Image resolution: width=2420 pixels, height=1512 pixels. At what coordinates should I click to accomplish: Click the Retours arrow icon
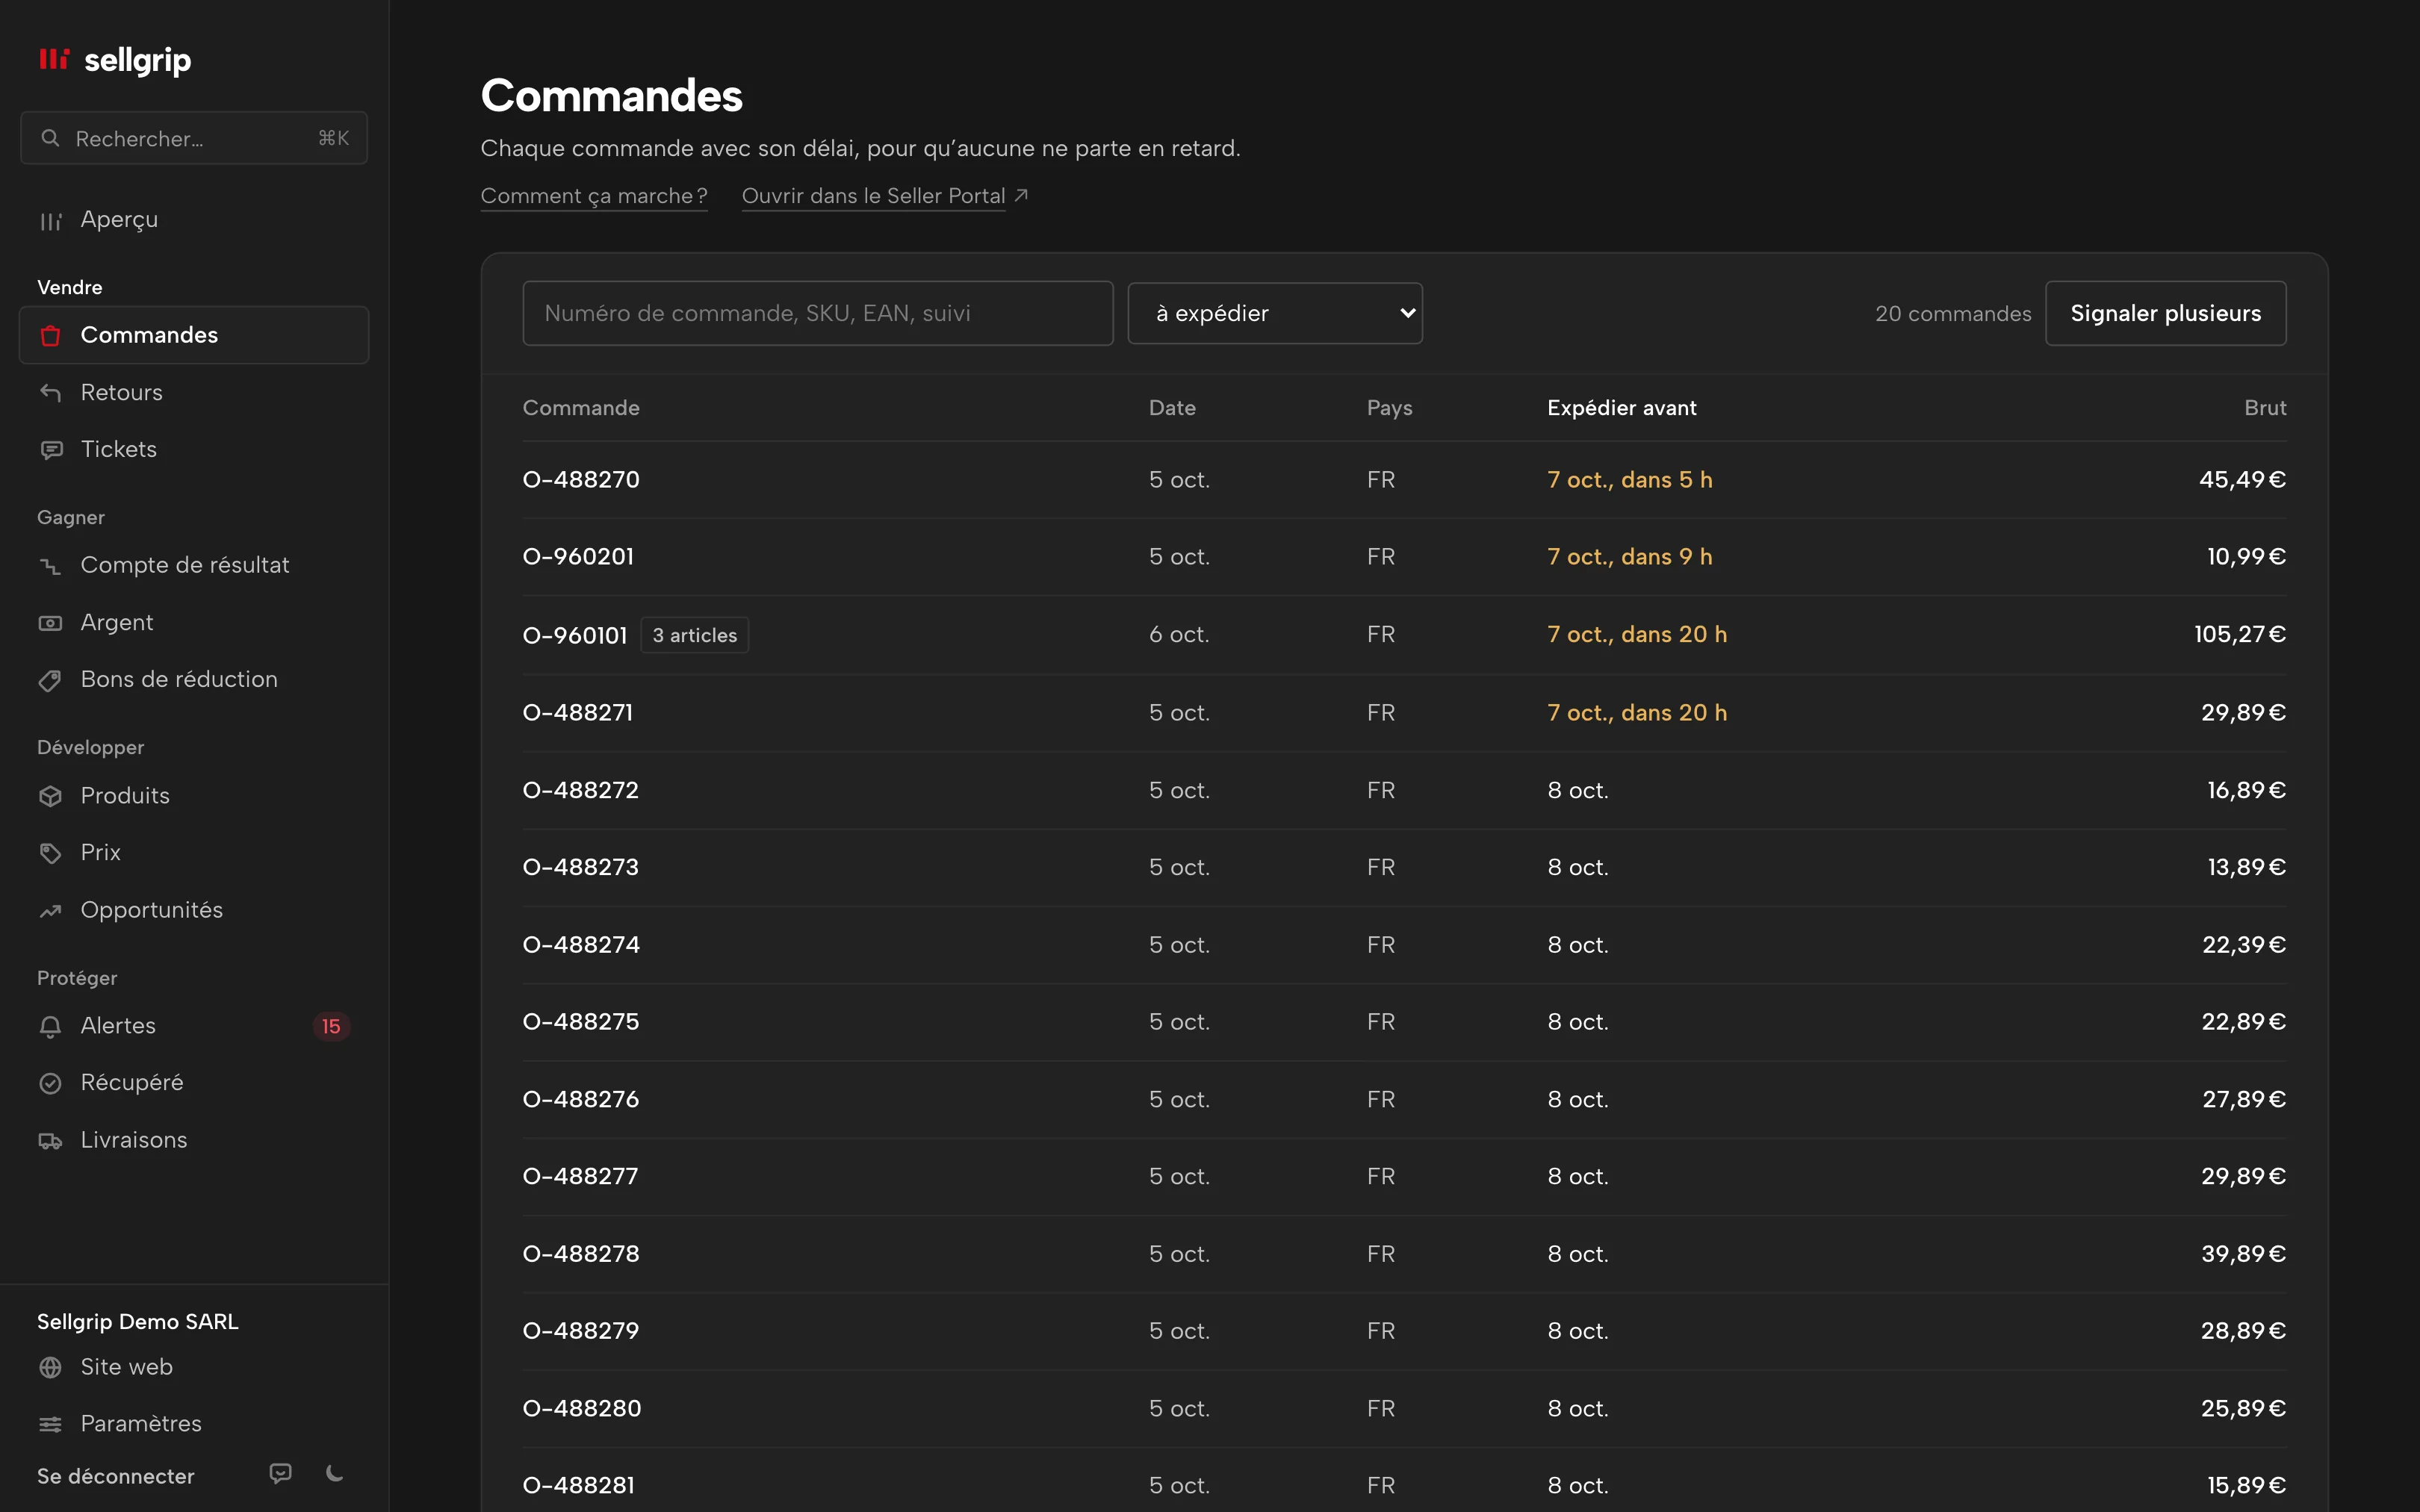click(x=50, y=392)
